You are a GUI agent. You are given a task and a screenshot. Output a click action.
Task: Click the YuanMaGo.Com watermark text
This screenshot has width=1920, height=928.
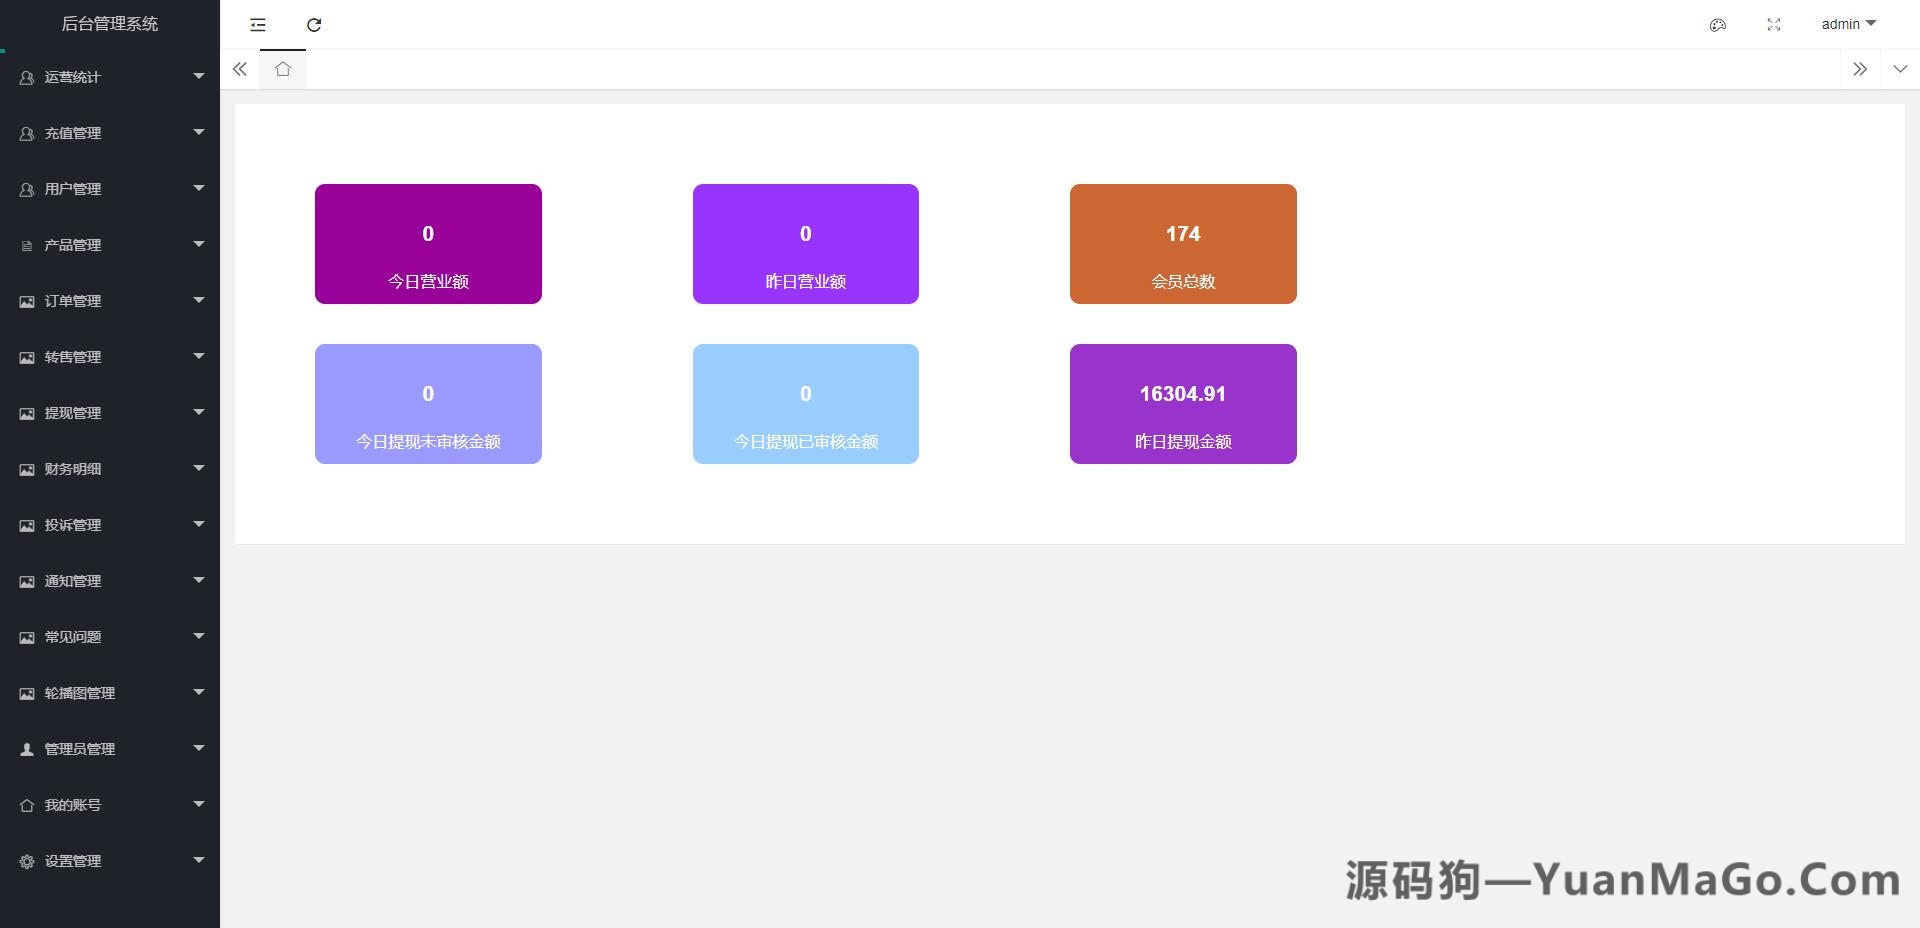tap(1620, 878)
